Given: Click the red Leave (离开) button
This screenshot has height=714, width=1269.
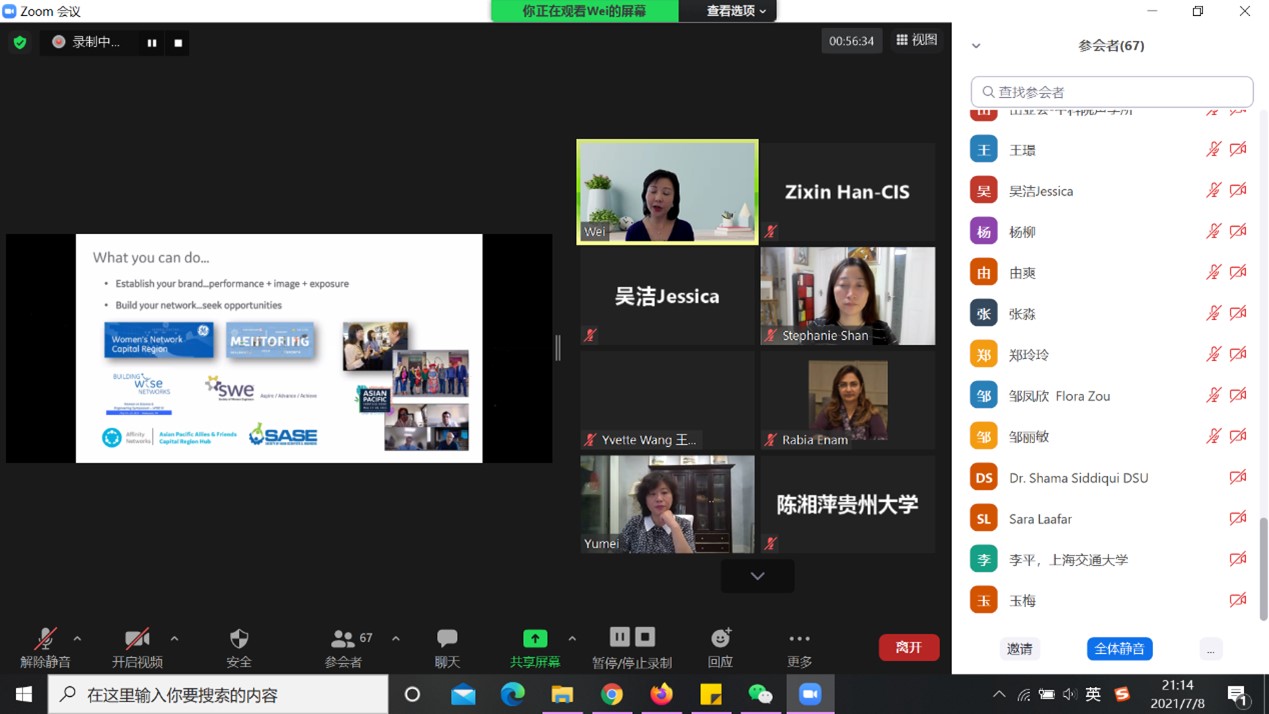Looking at the screenshot, I should (x=908, y=648).
